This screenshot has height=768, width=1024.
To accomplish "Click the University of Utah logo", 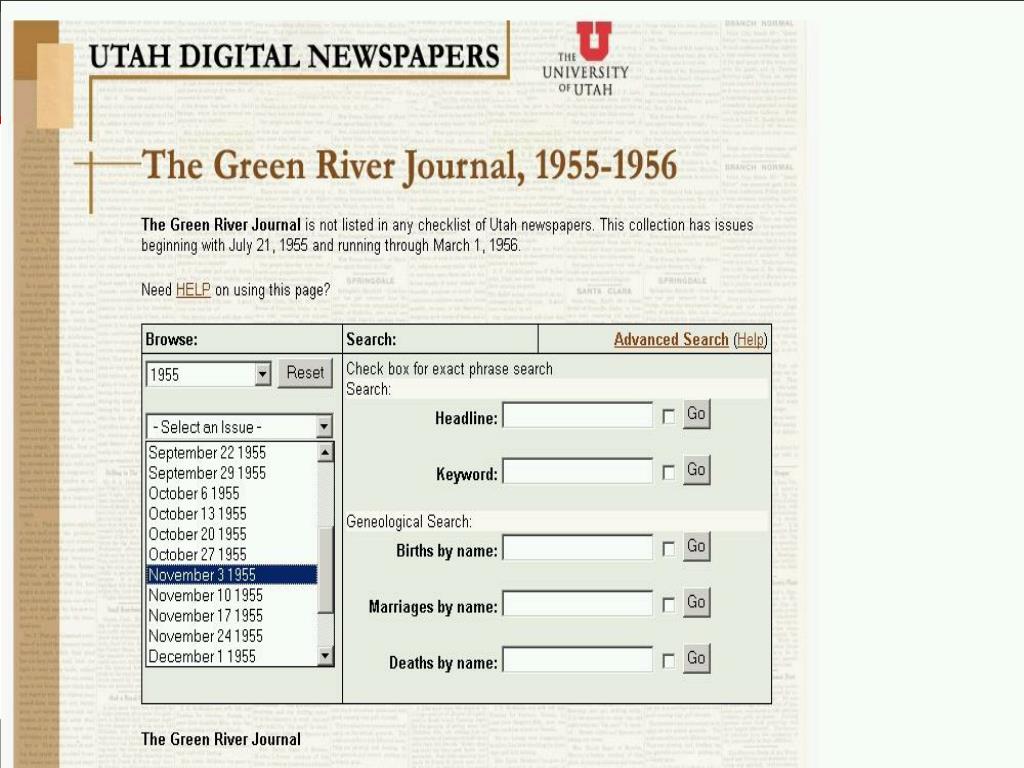I will (x=586, y=59).
